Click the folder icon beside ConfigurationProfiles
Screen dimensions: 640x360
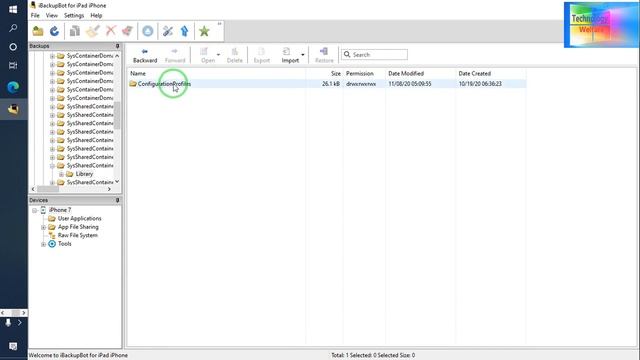[x=133, y=84]
